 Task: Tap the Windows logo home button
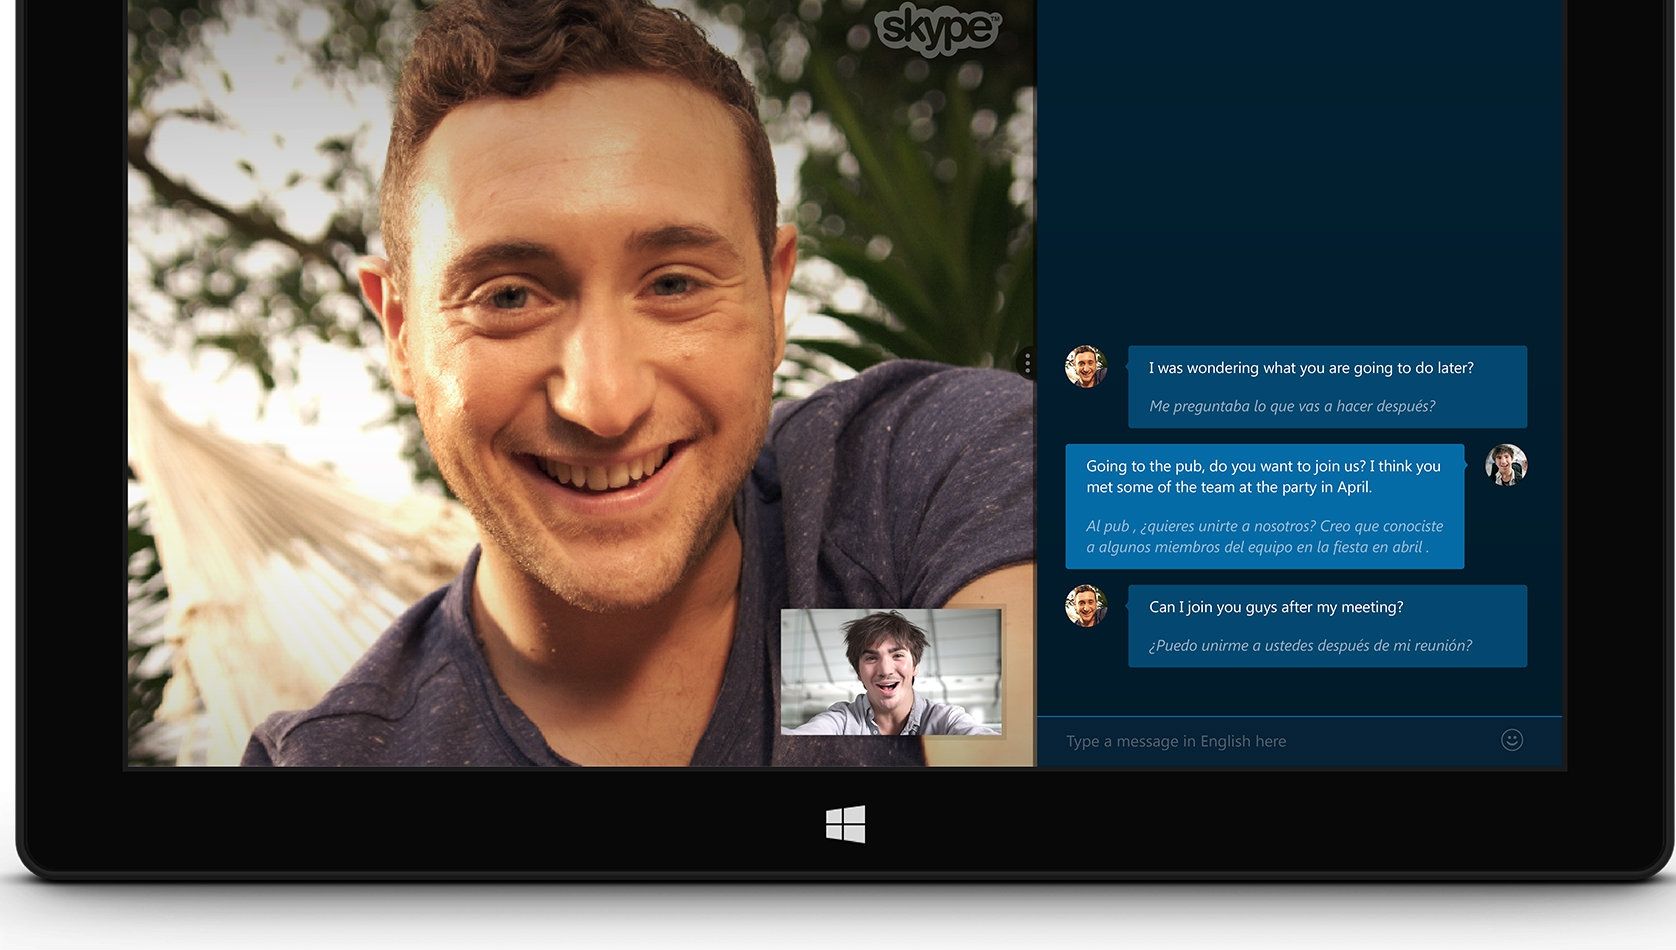[x=845, y=825]
